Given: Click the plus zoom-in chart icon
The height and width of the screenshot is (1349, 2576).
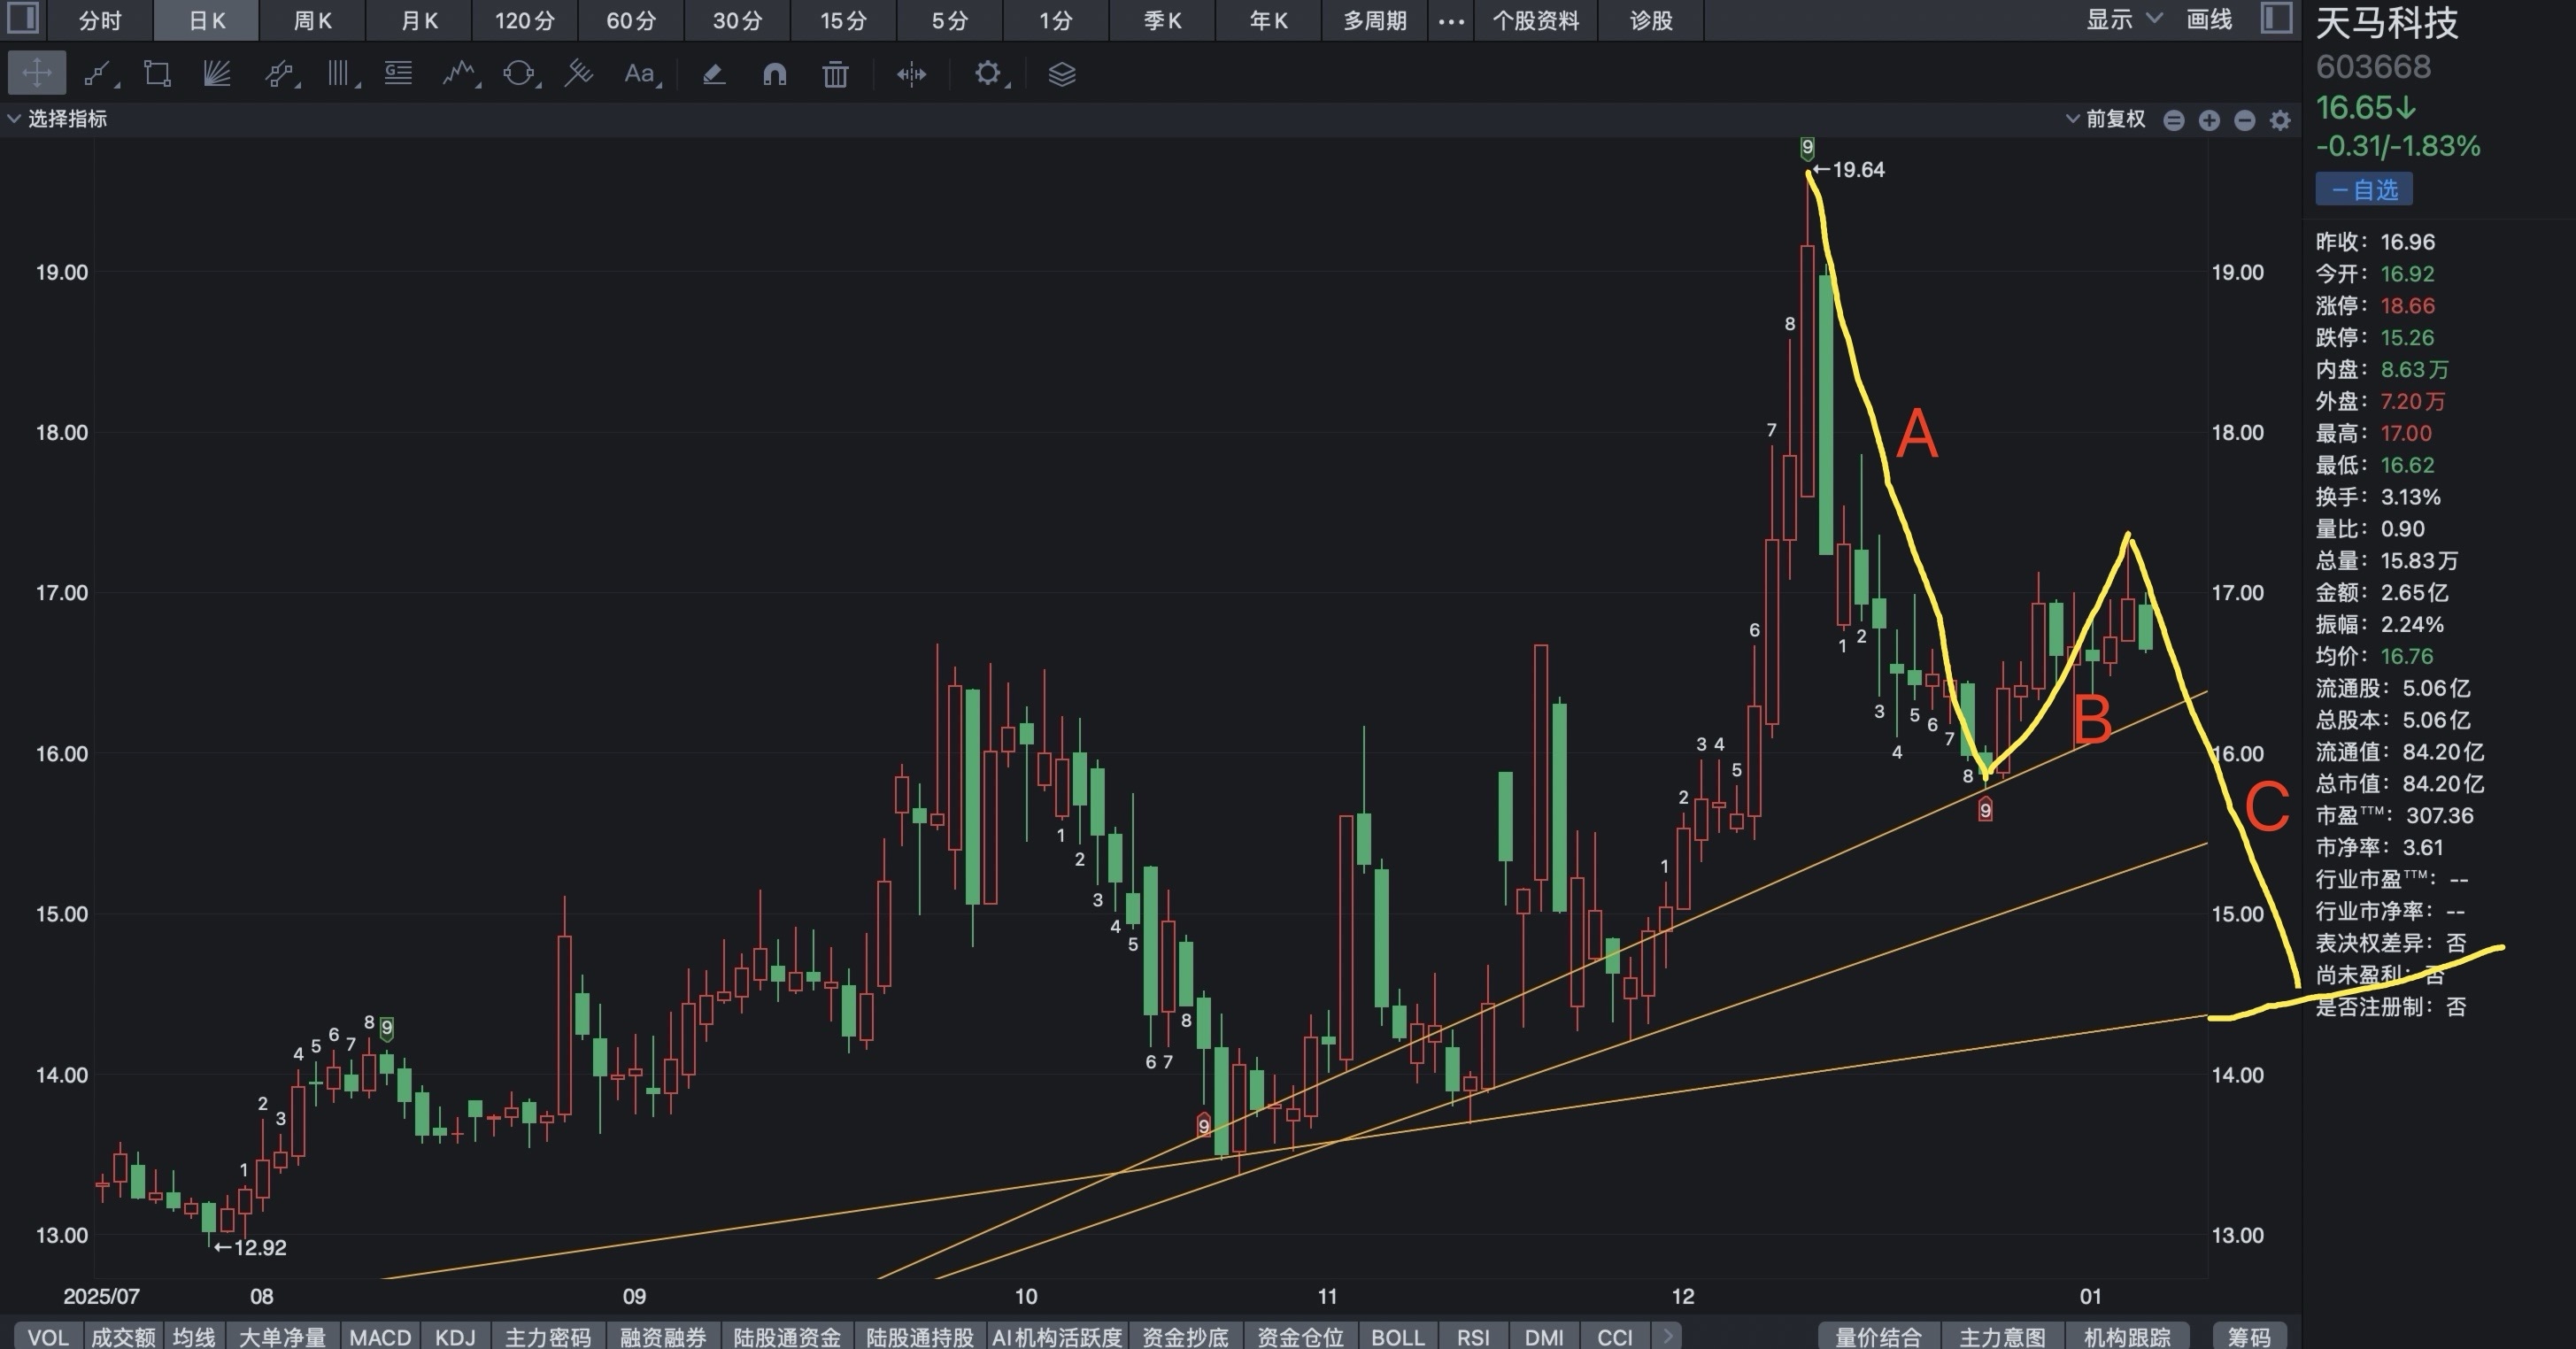Looking at the screenshot, I should point(2209,121).
